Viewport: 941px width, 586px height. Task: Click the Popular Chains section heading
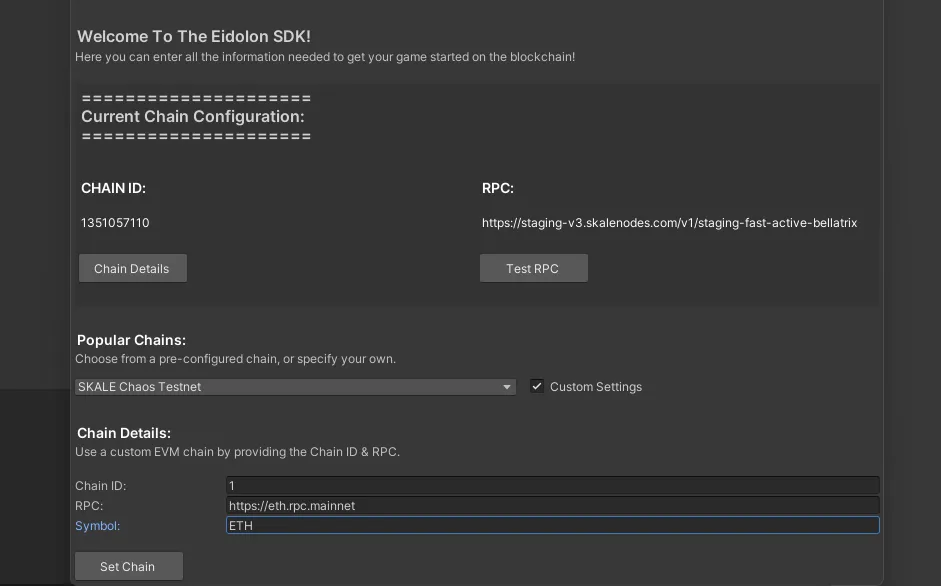131,340
